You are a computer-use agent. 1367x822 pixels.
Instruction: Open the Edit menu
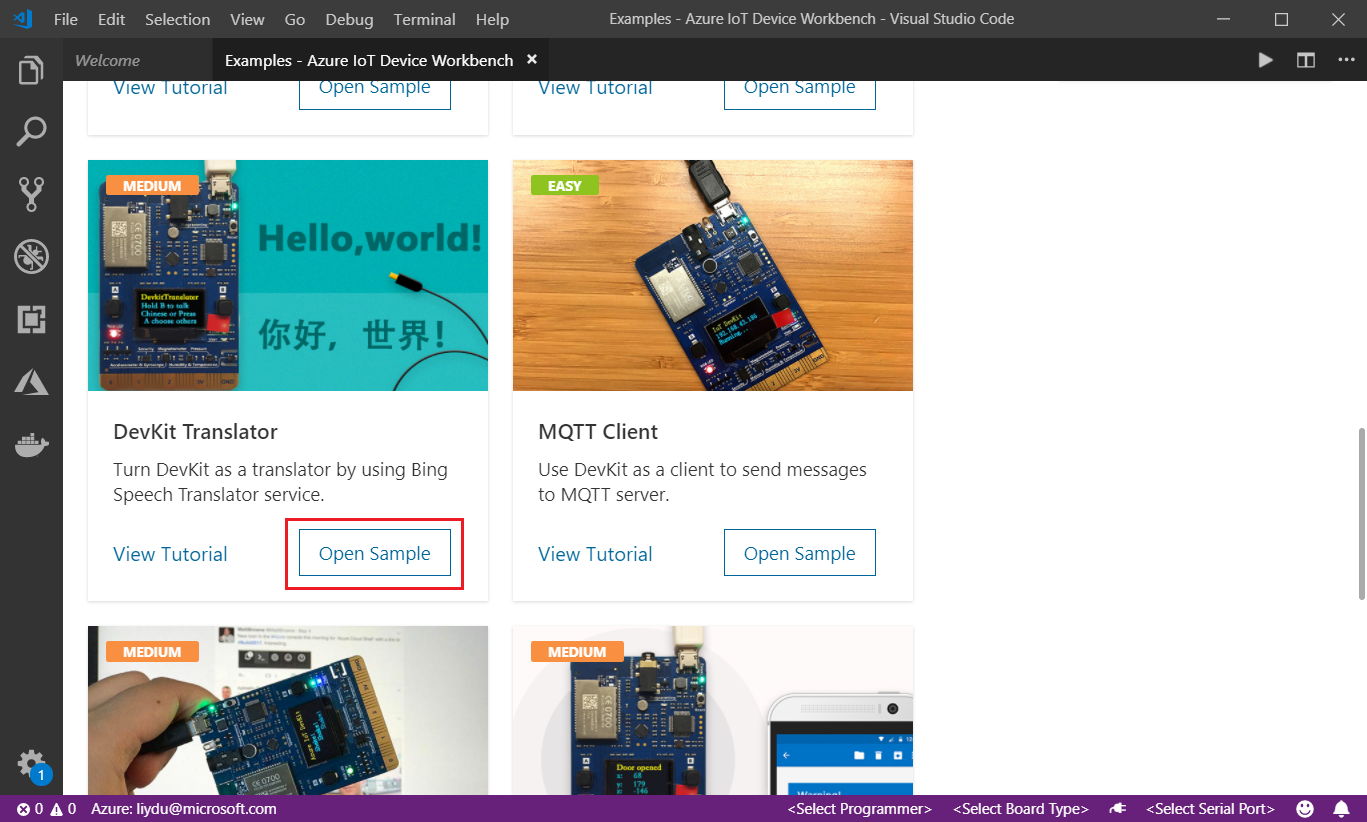112,19
